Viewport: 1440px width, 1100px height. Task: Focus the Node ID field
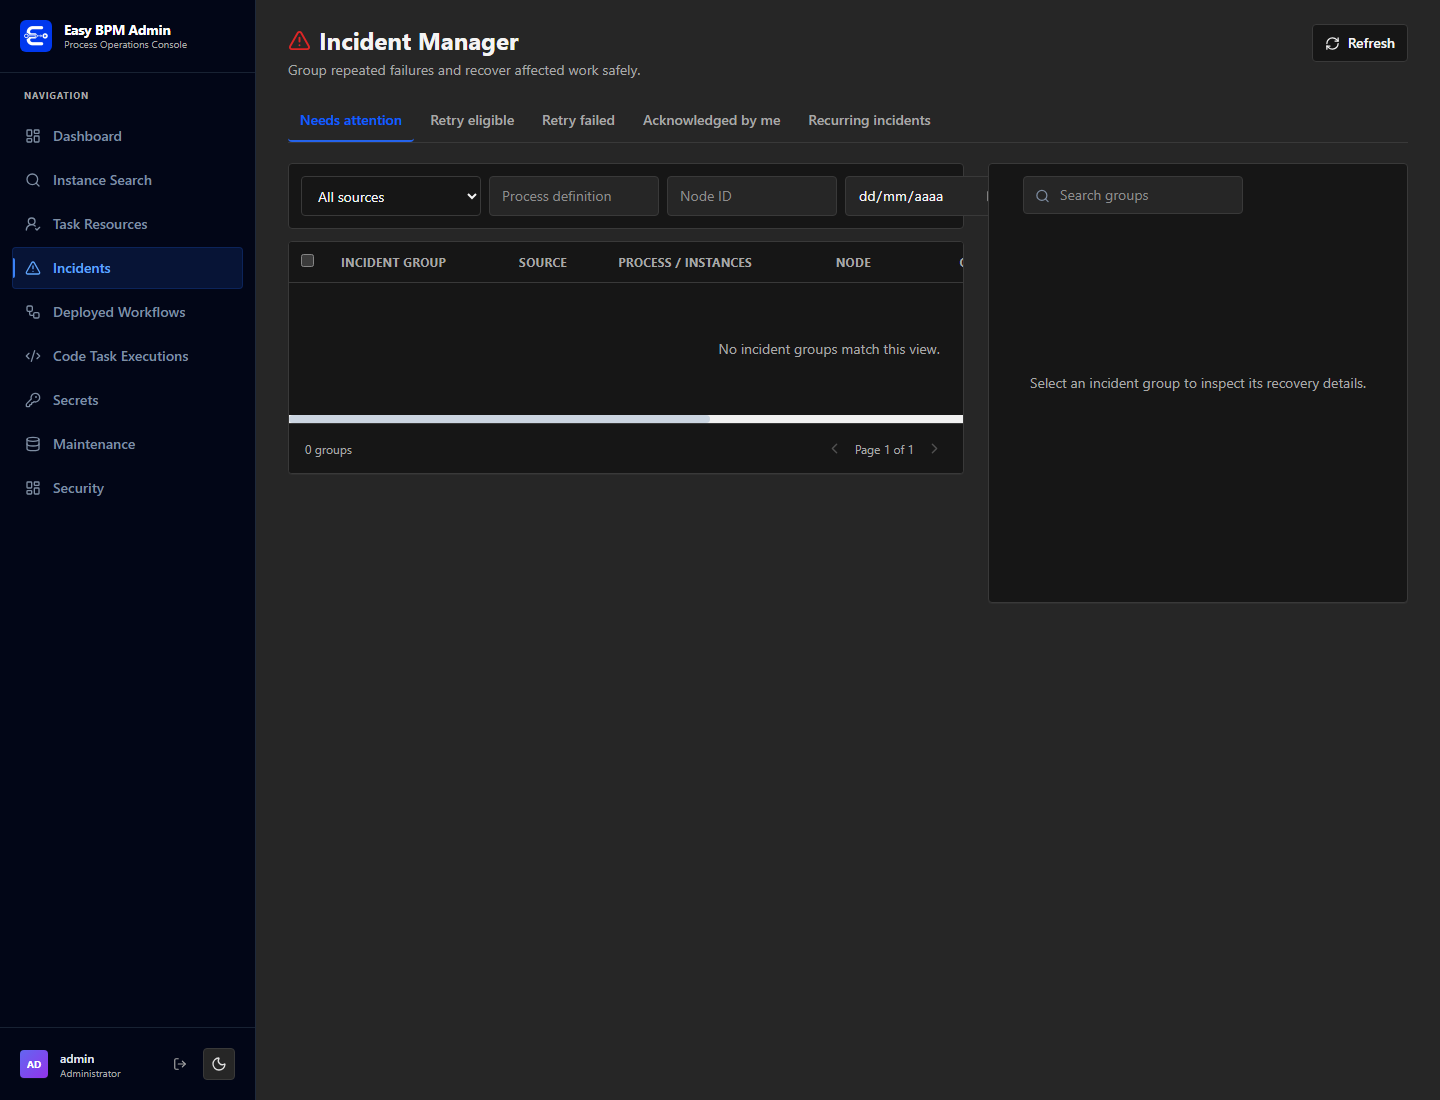tap(752, 196)
